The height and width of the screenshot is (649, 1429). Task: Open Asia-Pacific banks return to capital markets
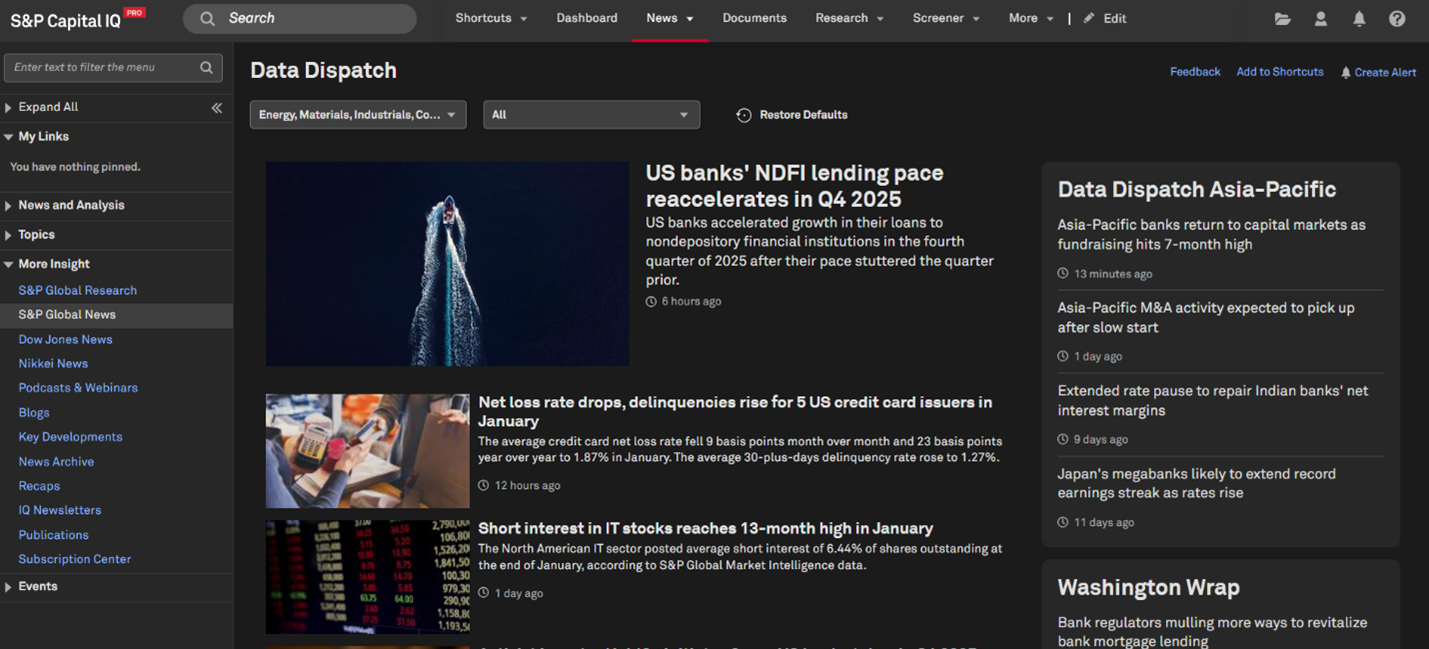coord(1211,235)
